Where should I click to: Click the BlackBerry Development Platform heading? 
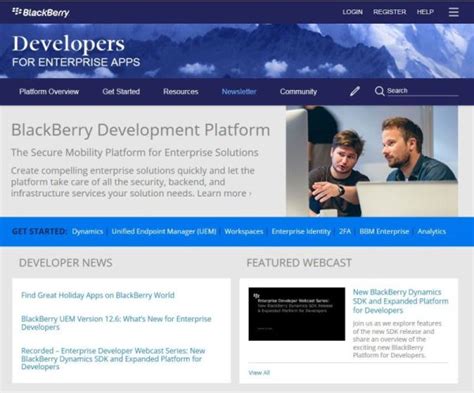point(140,130)
